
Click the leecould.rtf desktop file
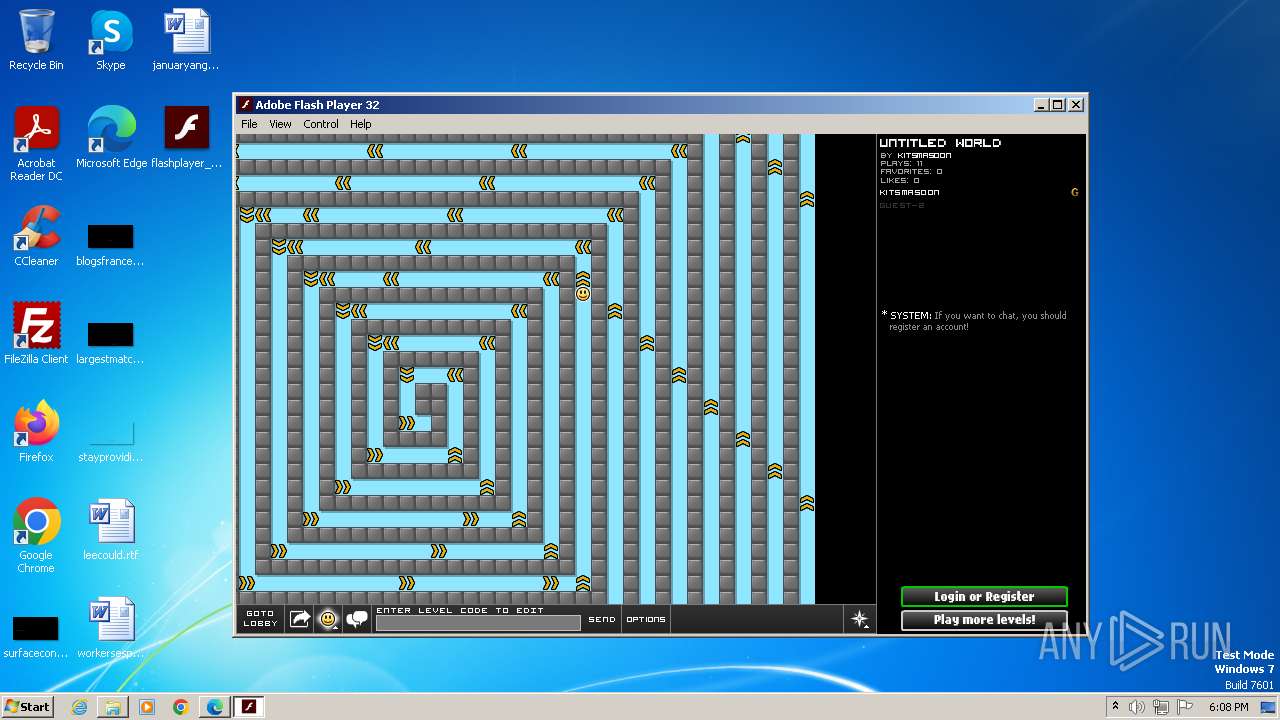coord(110,530)
